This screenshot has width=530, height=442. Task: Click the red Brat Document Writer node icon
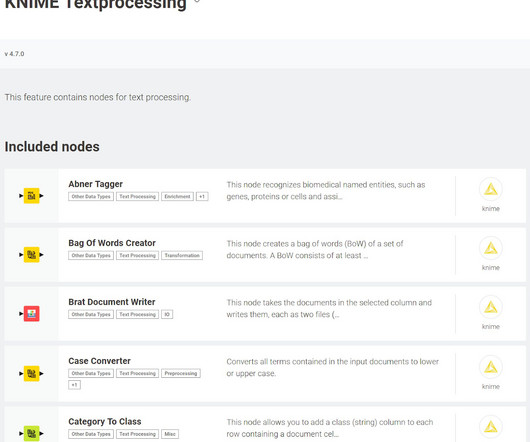coord(30,314)
